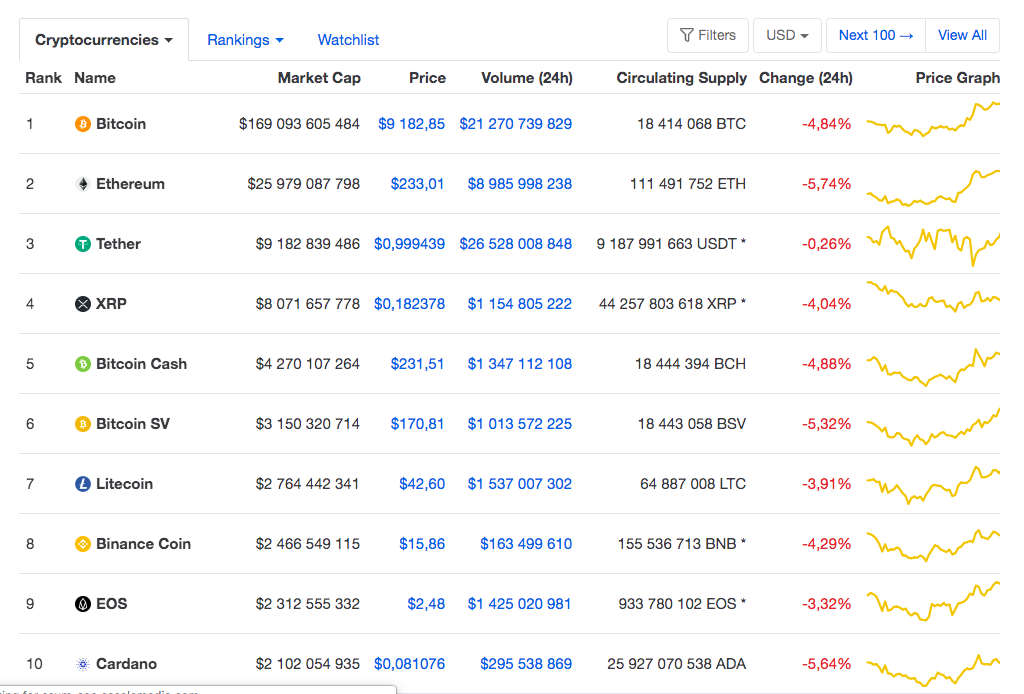Open the Filters button
Screen dimensions: 1024x694
tap(707, 35)
